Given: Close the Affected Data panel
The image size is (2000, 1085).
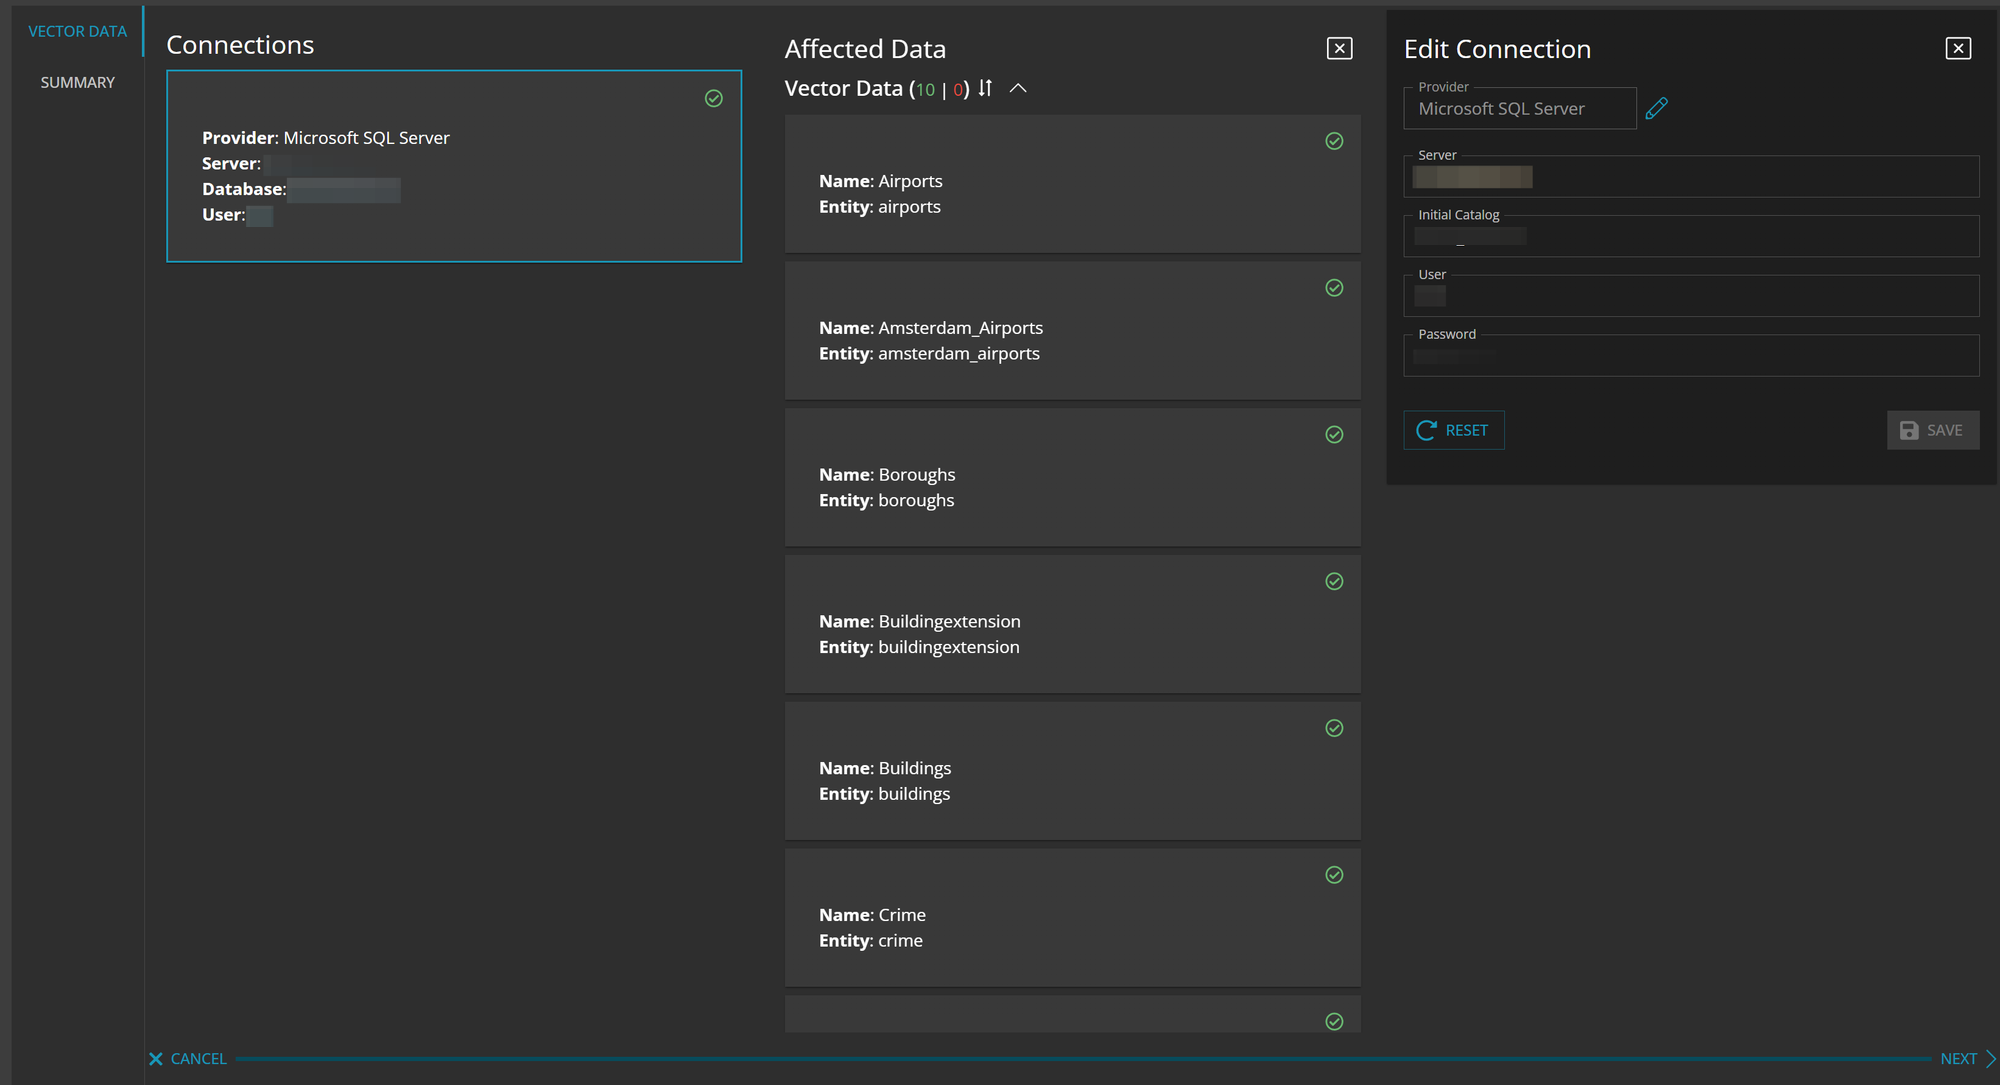Looking at the screenshot, I should pyautogui.click(x=1339, y=48).
